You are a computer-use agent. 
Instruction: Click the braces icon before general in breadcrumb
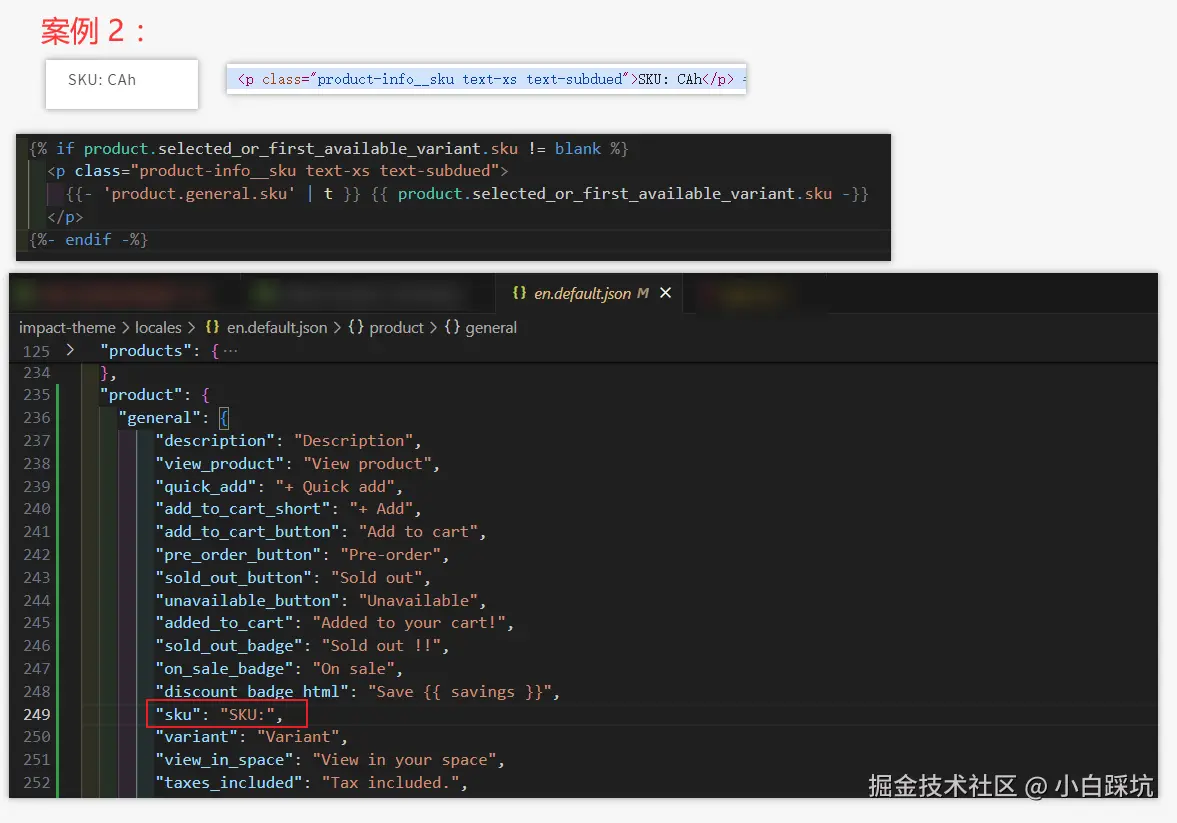coord(452,327)
